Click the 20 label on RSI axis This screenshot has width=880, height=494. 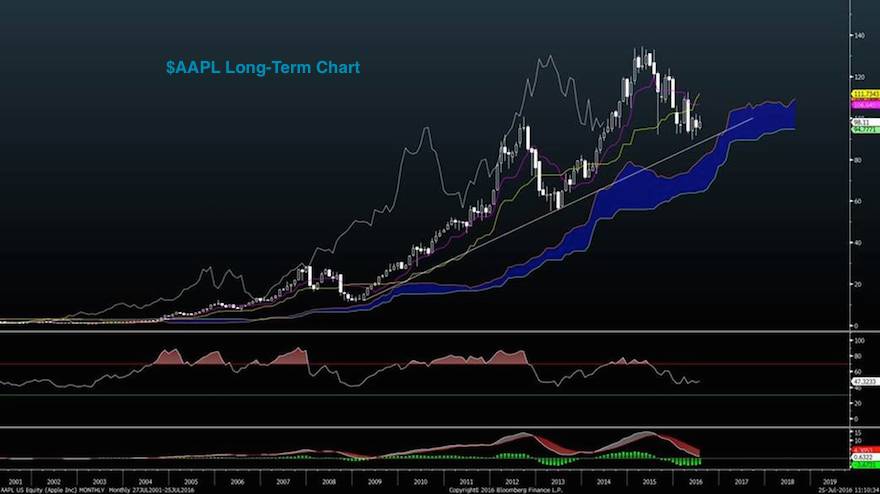[x=858, y=404]
